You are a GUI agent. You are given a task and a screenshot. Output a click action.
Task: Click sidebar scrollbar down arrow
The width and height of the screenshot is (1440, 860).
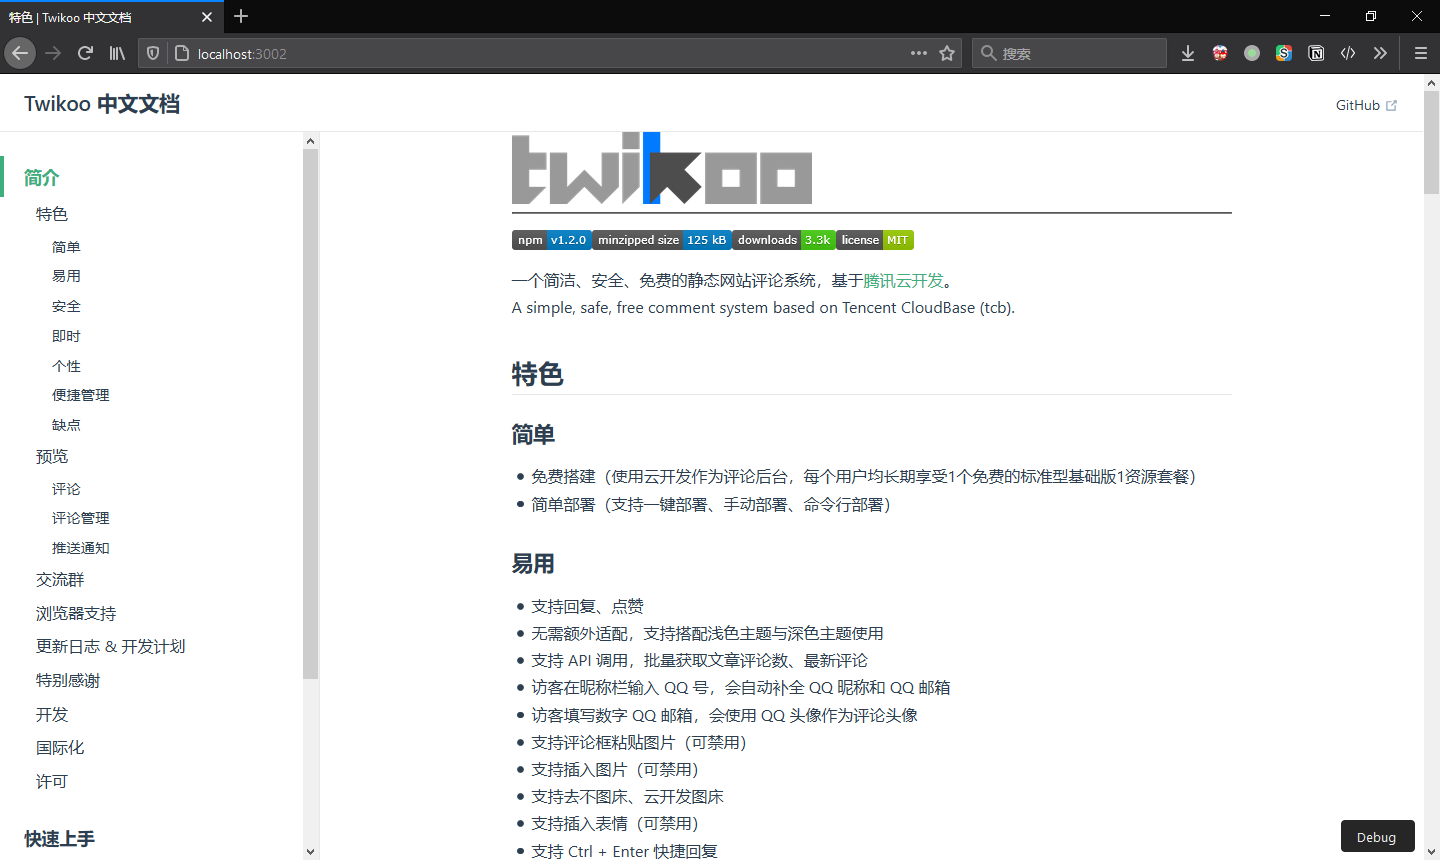pos(311,852)
